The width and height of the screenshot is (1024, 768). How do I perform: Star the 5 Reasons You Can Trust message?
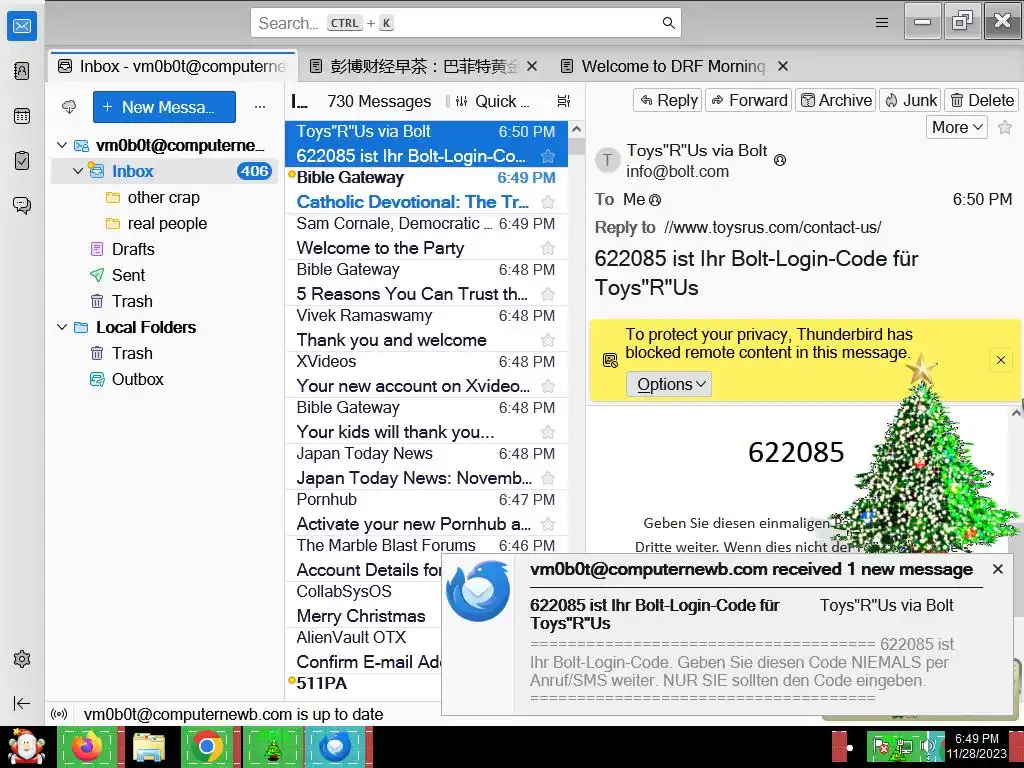coord(548,295)
